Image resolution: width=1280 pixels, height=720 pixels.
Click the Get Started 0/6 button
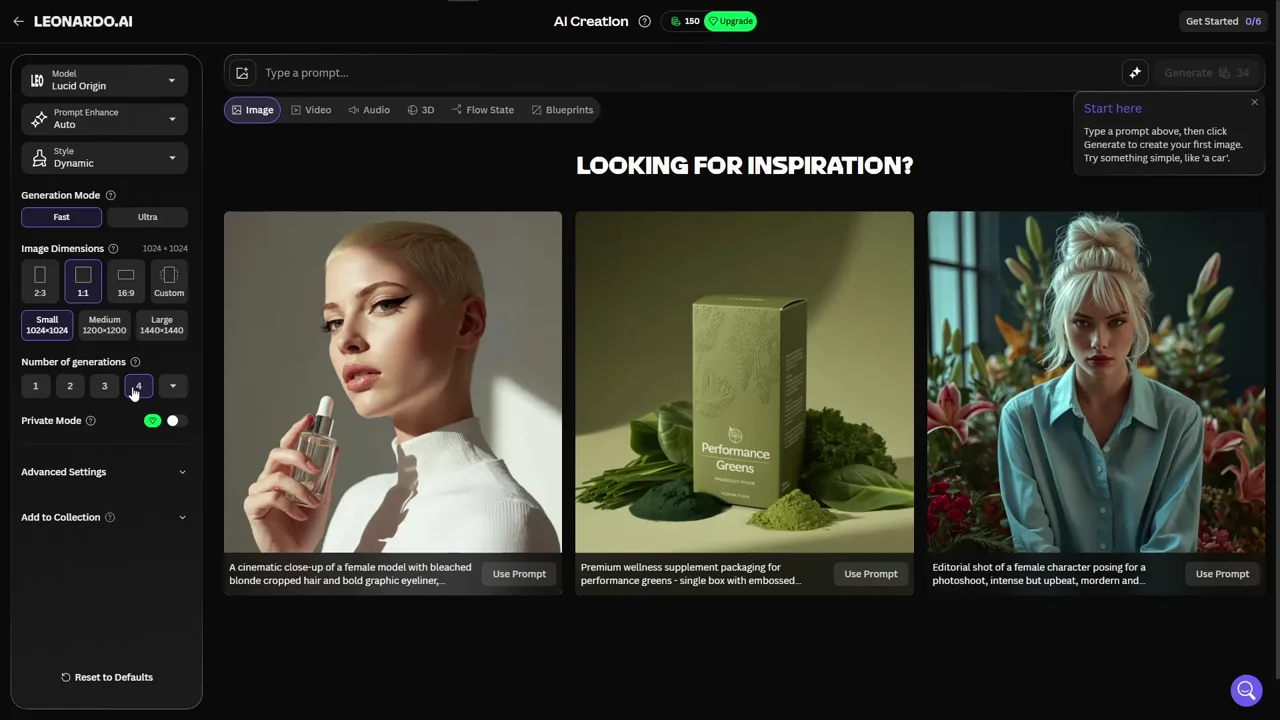coord(1224,21)
